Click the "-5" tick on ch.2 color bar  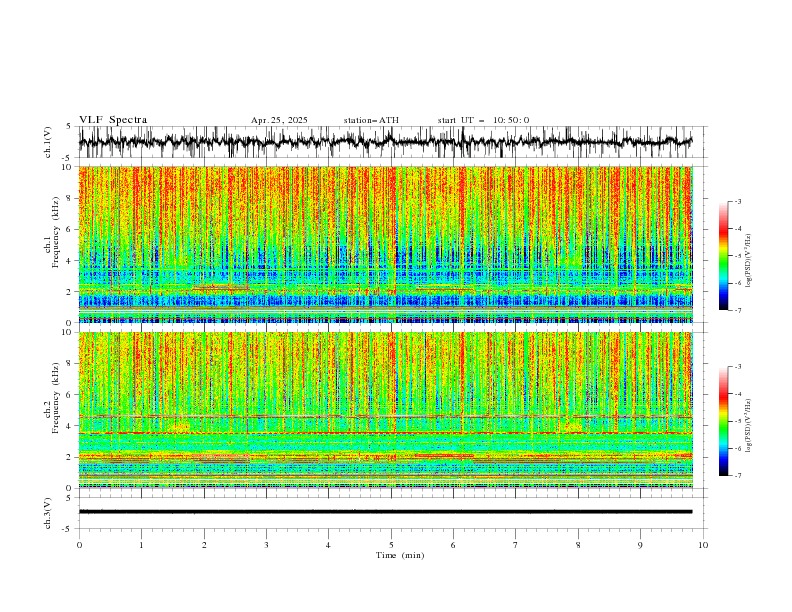(738, 421)
